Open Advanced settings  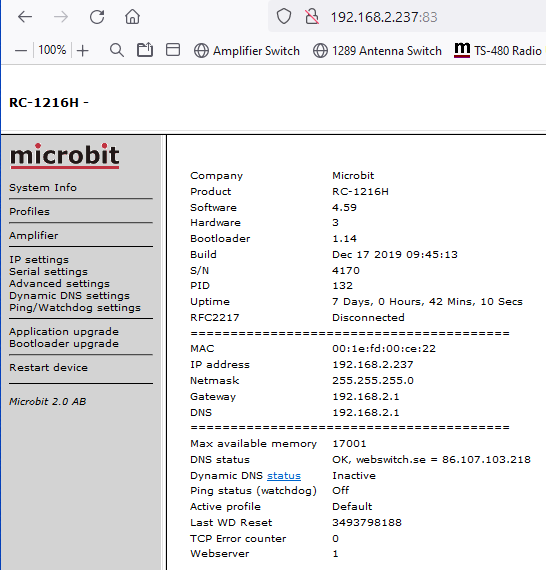pos(59,284)
